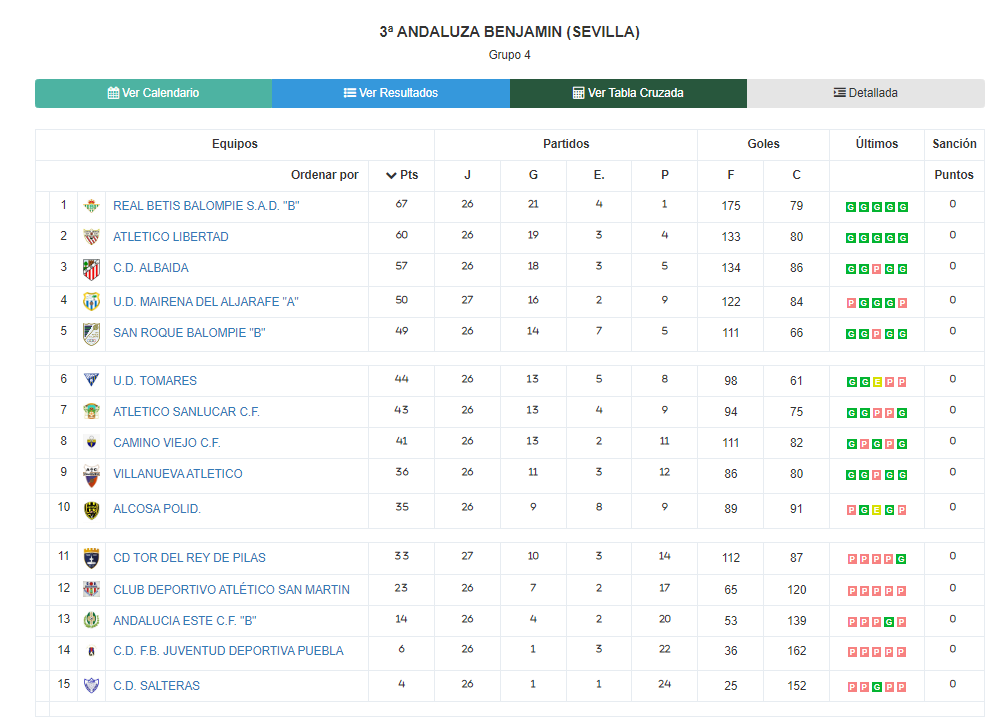
Task: Click the Atletico Libertad team crest
Action: [92, 238]
